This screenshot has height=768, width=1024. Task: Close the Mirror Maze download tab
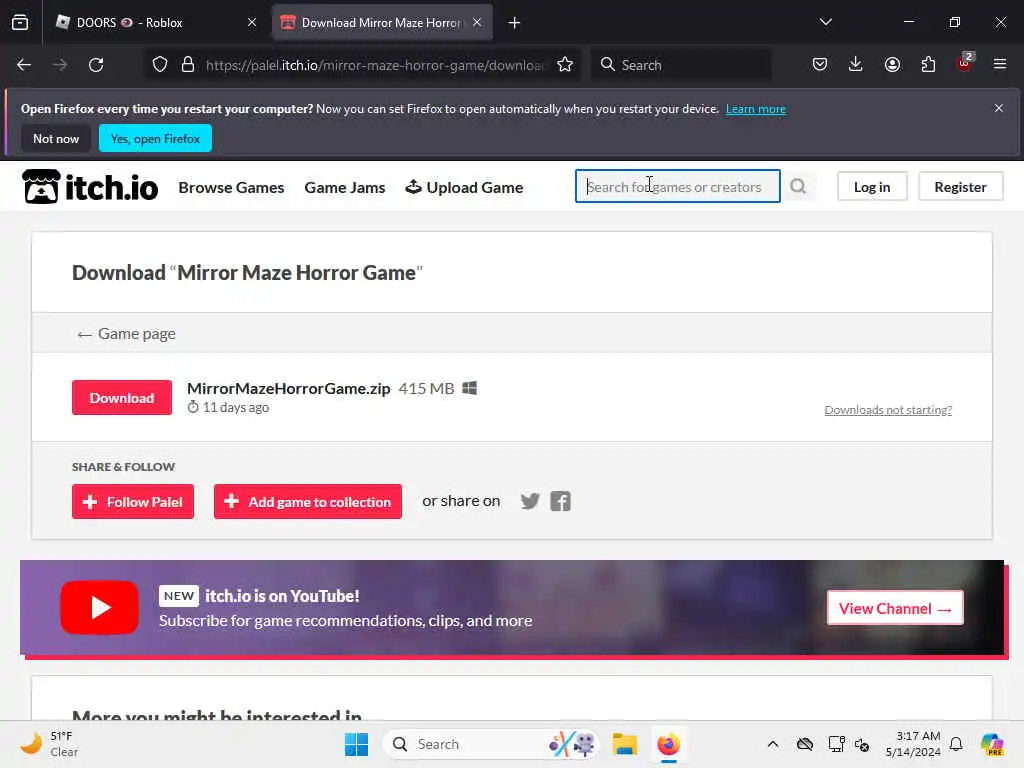point(477,22)
